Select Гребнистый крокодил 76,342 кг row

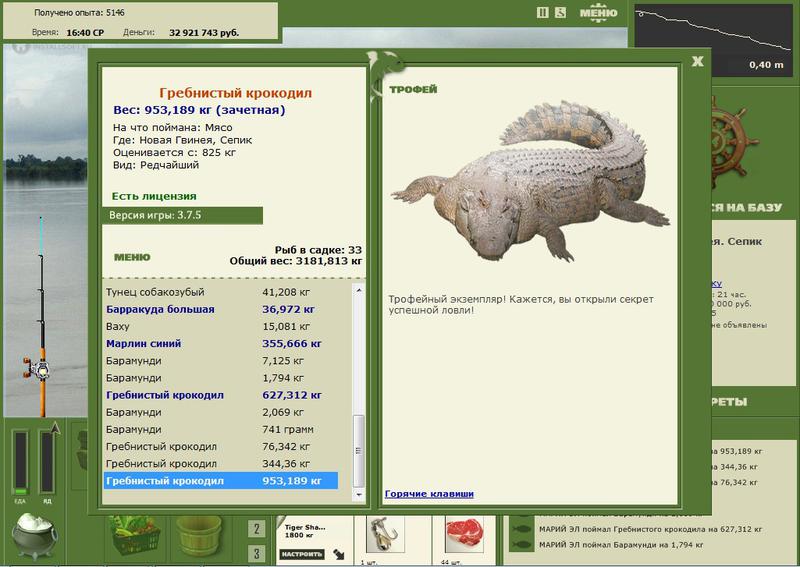(x=221, y=447)
